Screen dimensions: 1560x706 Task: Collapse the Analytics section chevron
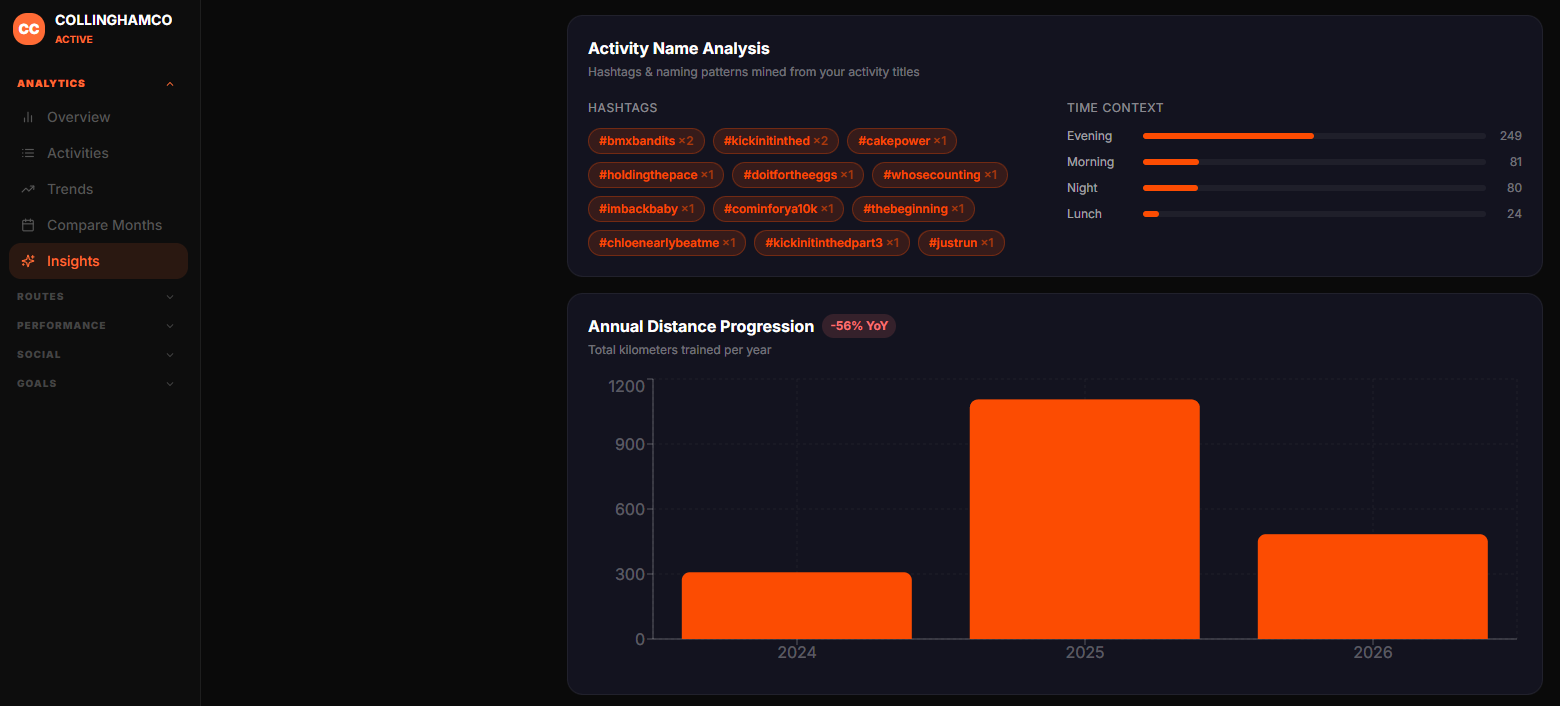170,84
